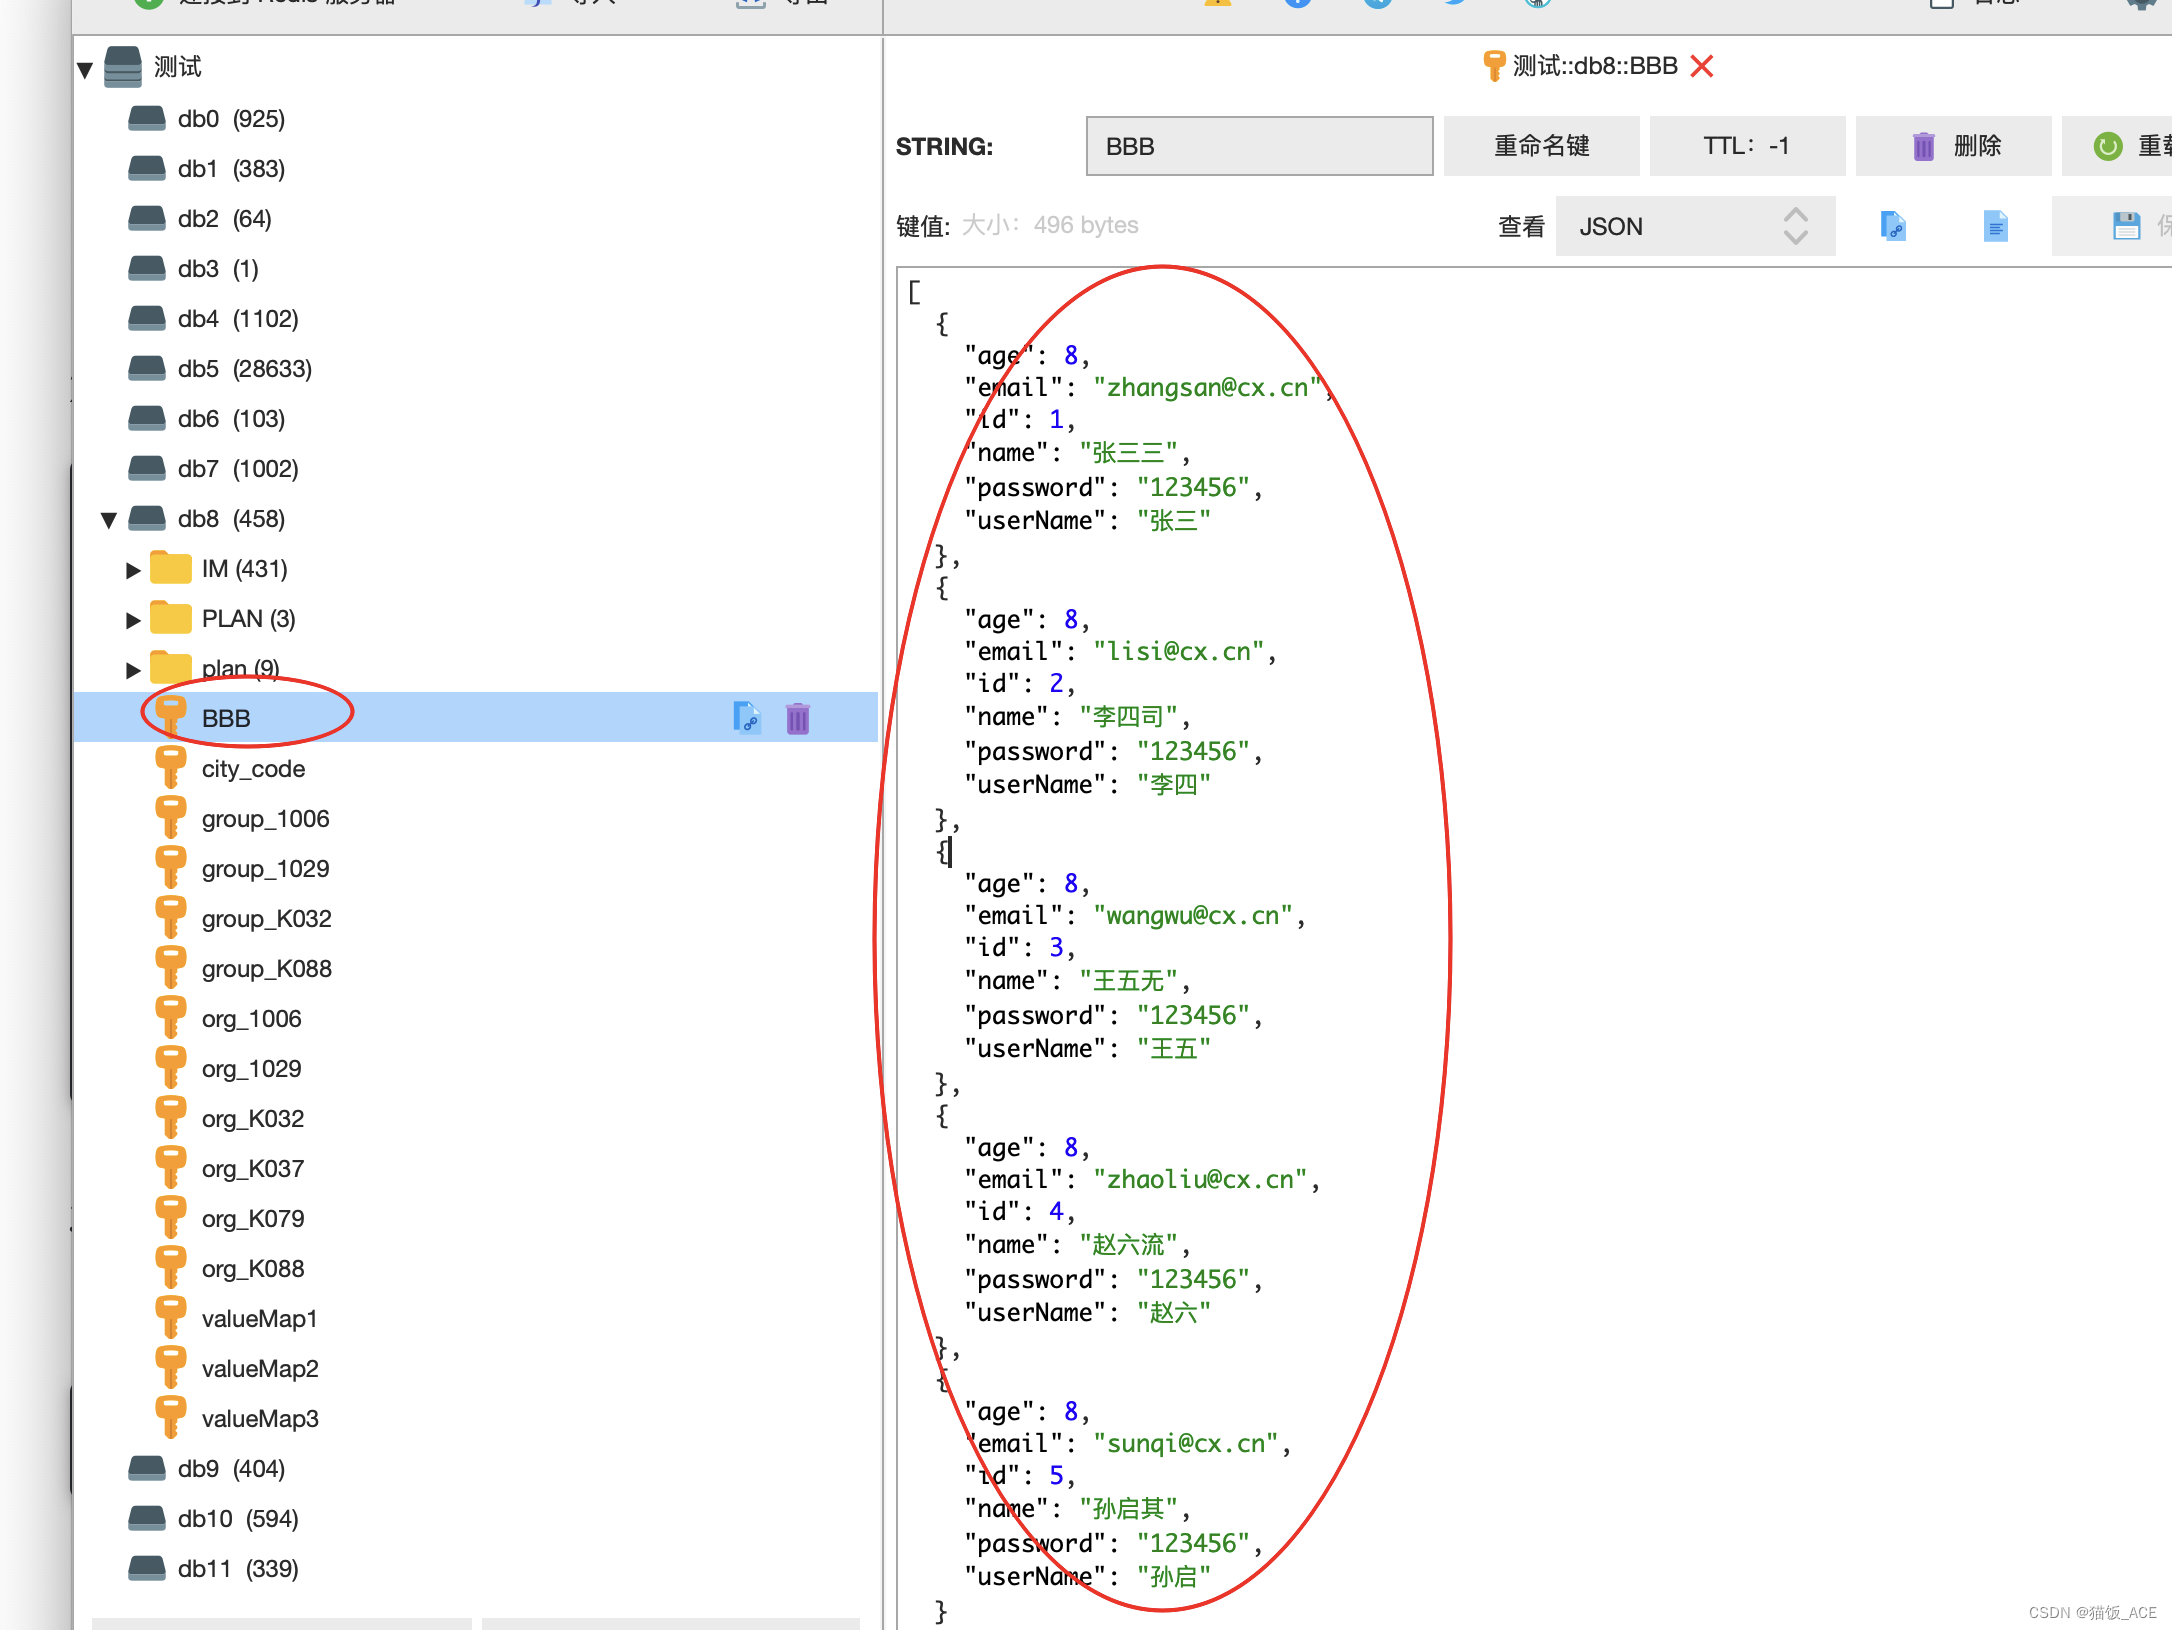Click copy-value icon beside JSON dropdown
The height and width of the screenshot is (1630, 2172).
(x=1893, y=226)
